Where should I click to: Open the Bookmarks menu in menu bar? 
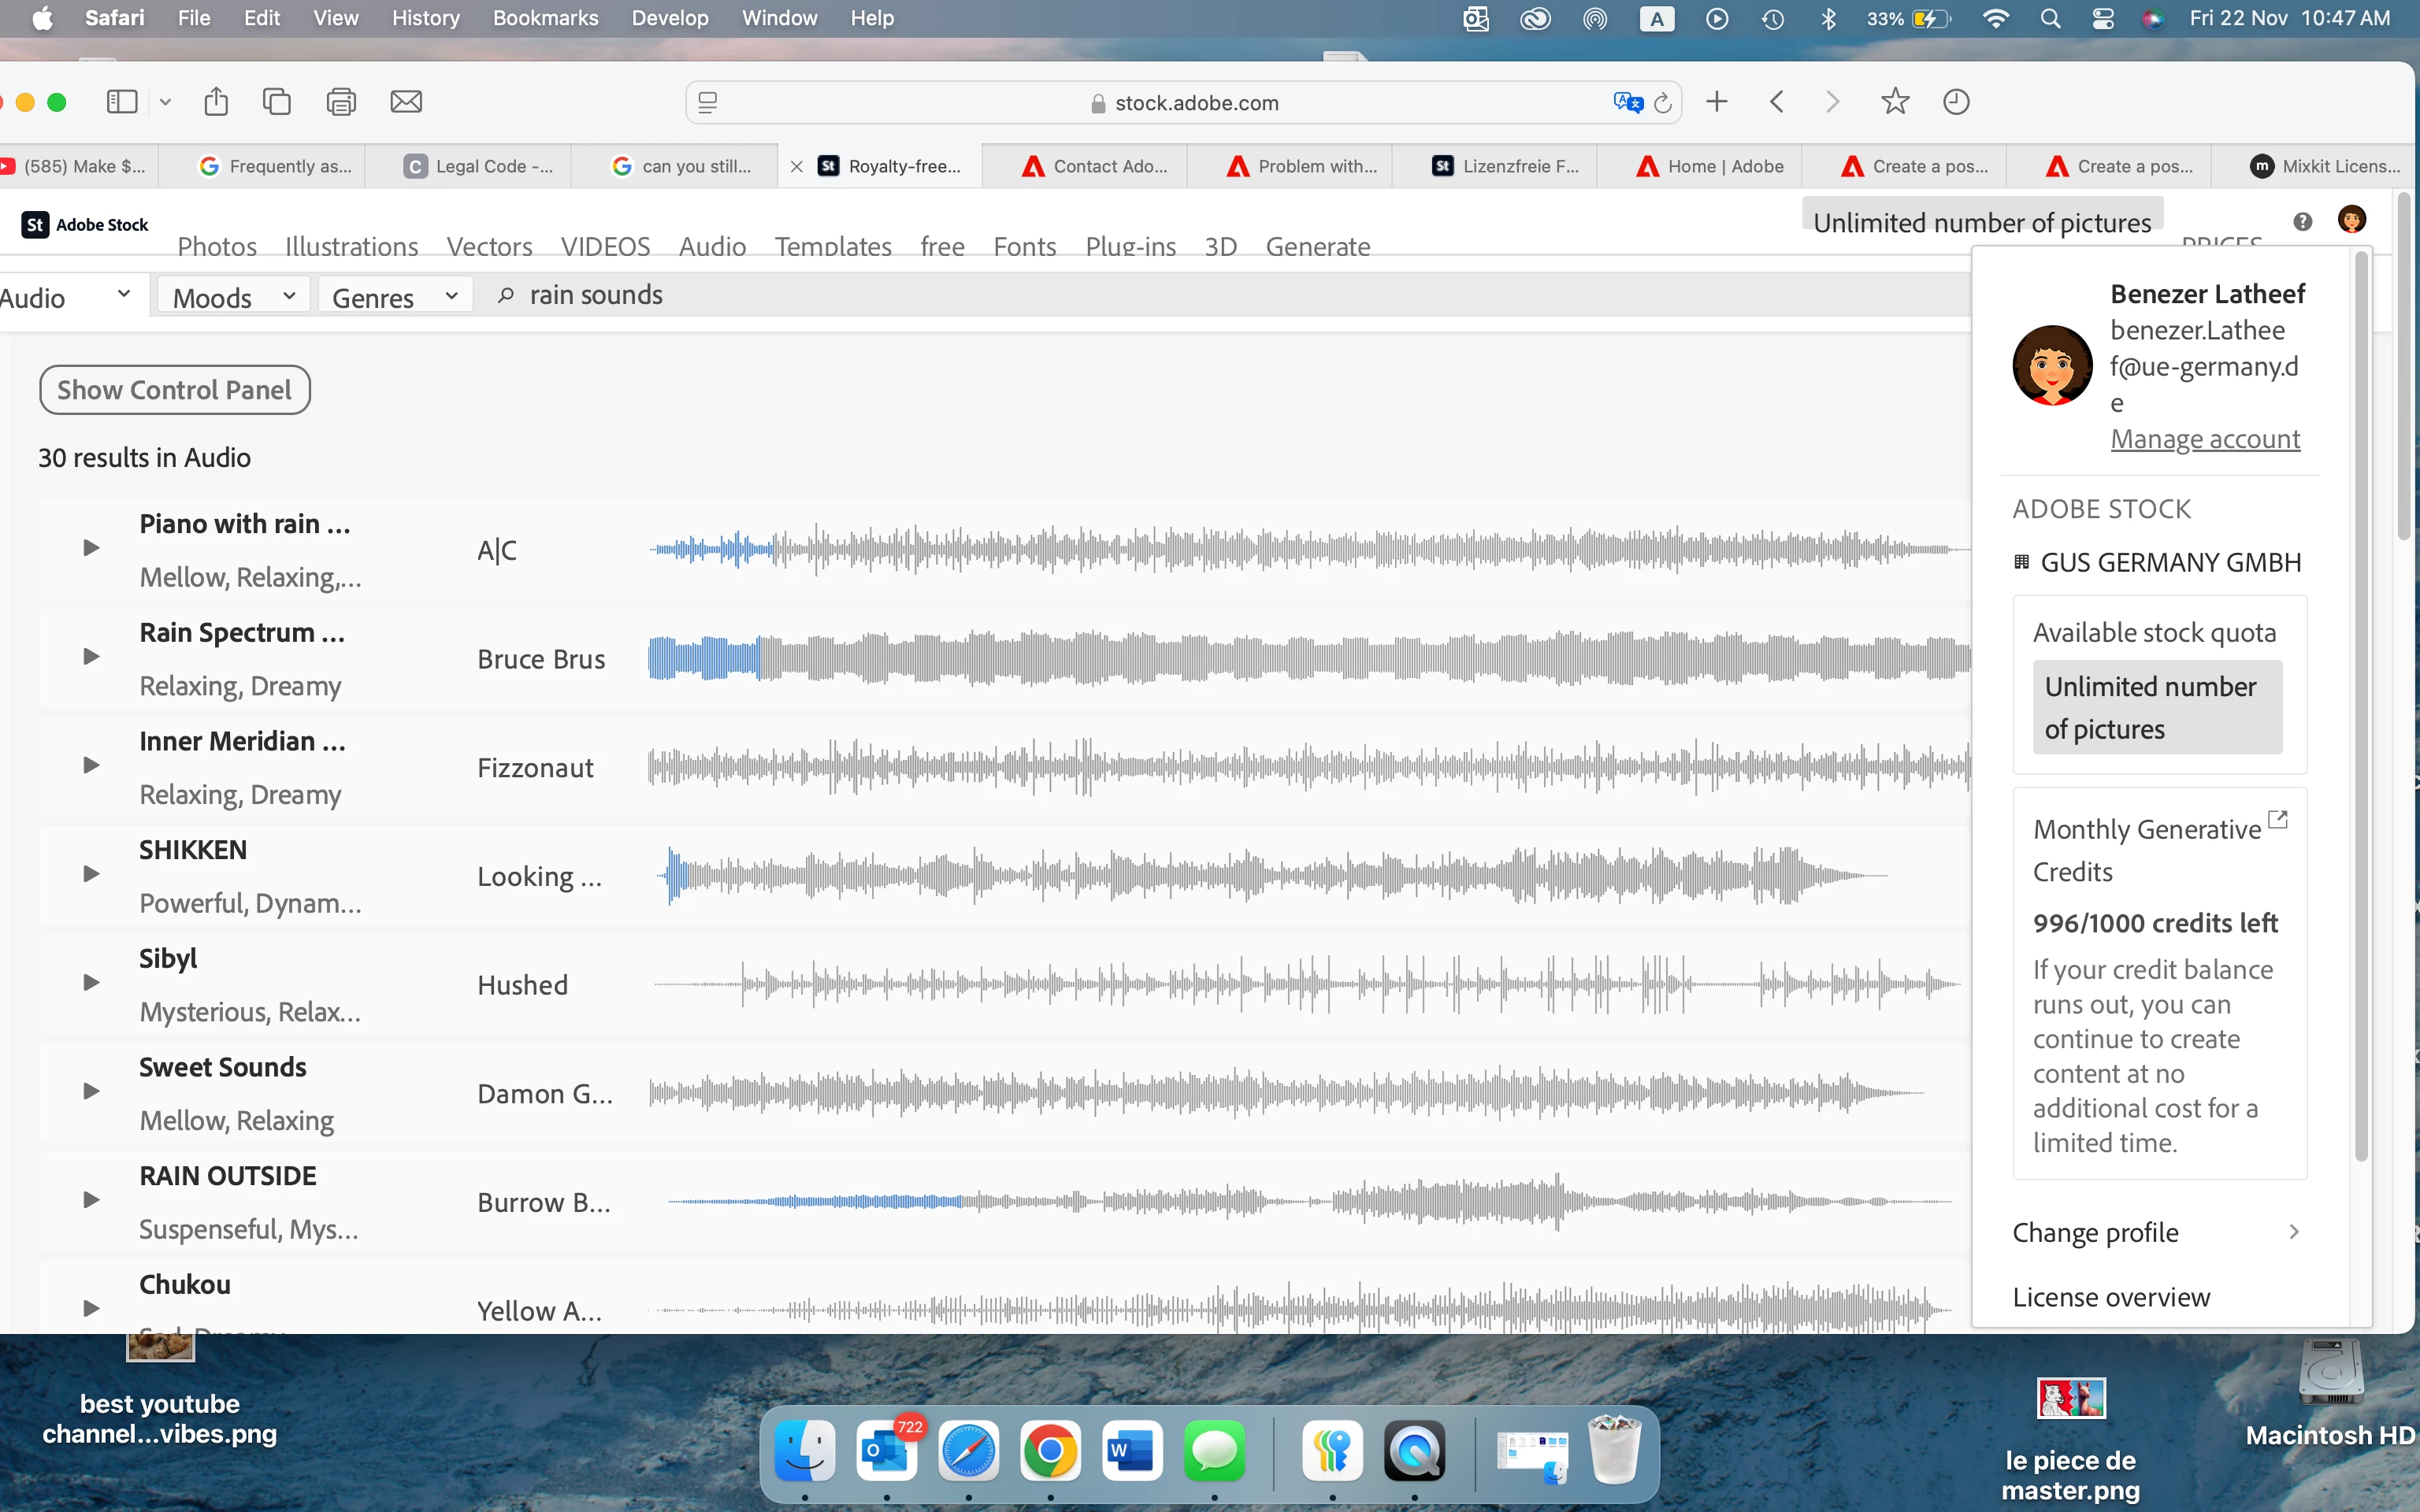click(x=545, y=18)
